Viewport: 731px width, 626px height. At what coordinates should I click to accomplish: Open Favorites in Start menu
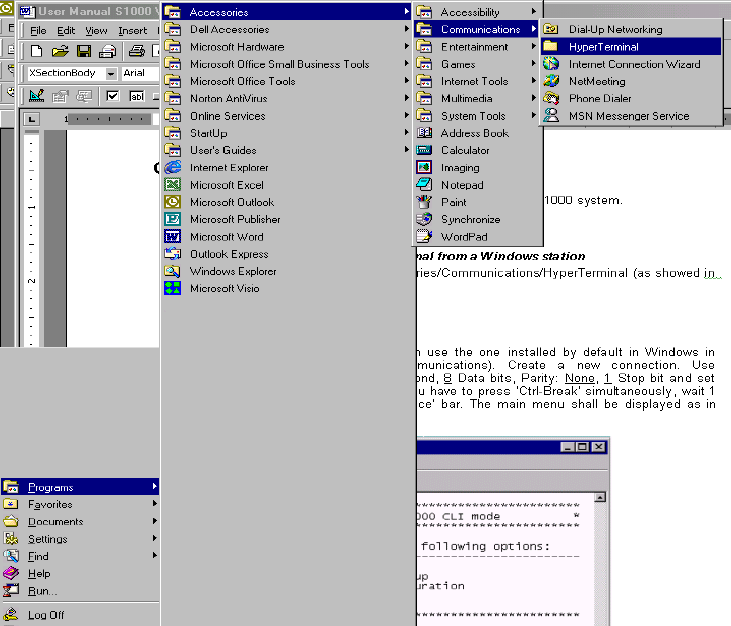(x=80, y=505)
